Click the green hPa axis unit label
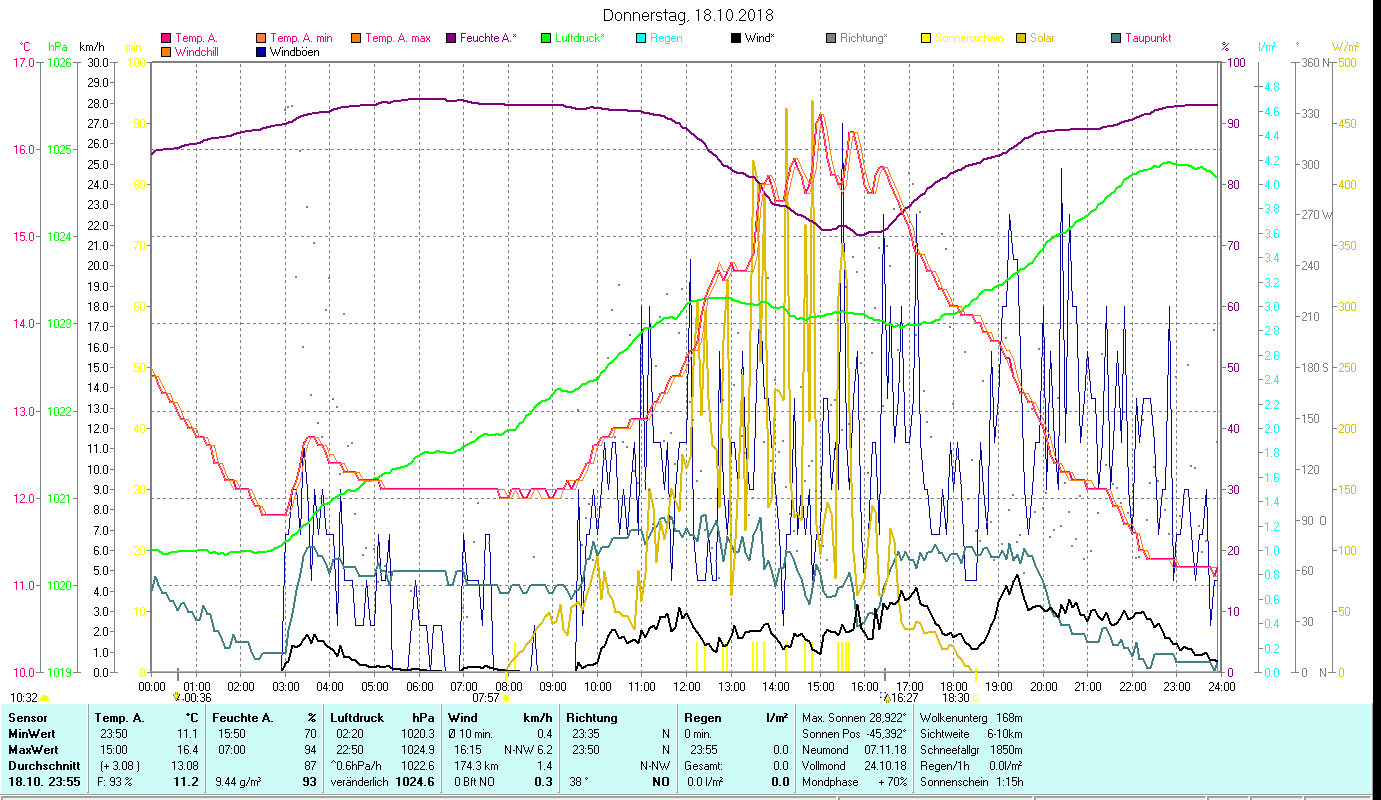The image size is (1381, 800). point(58,47)
